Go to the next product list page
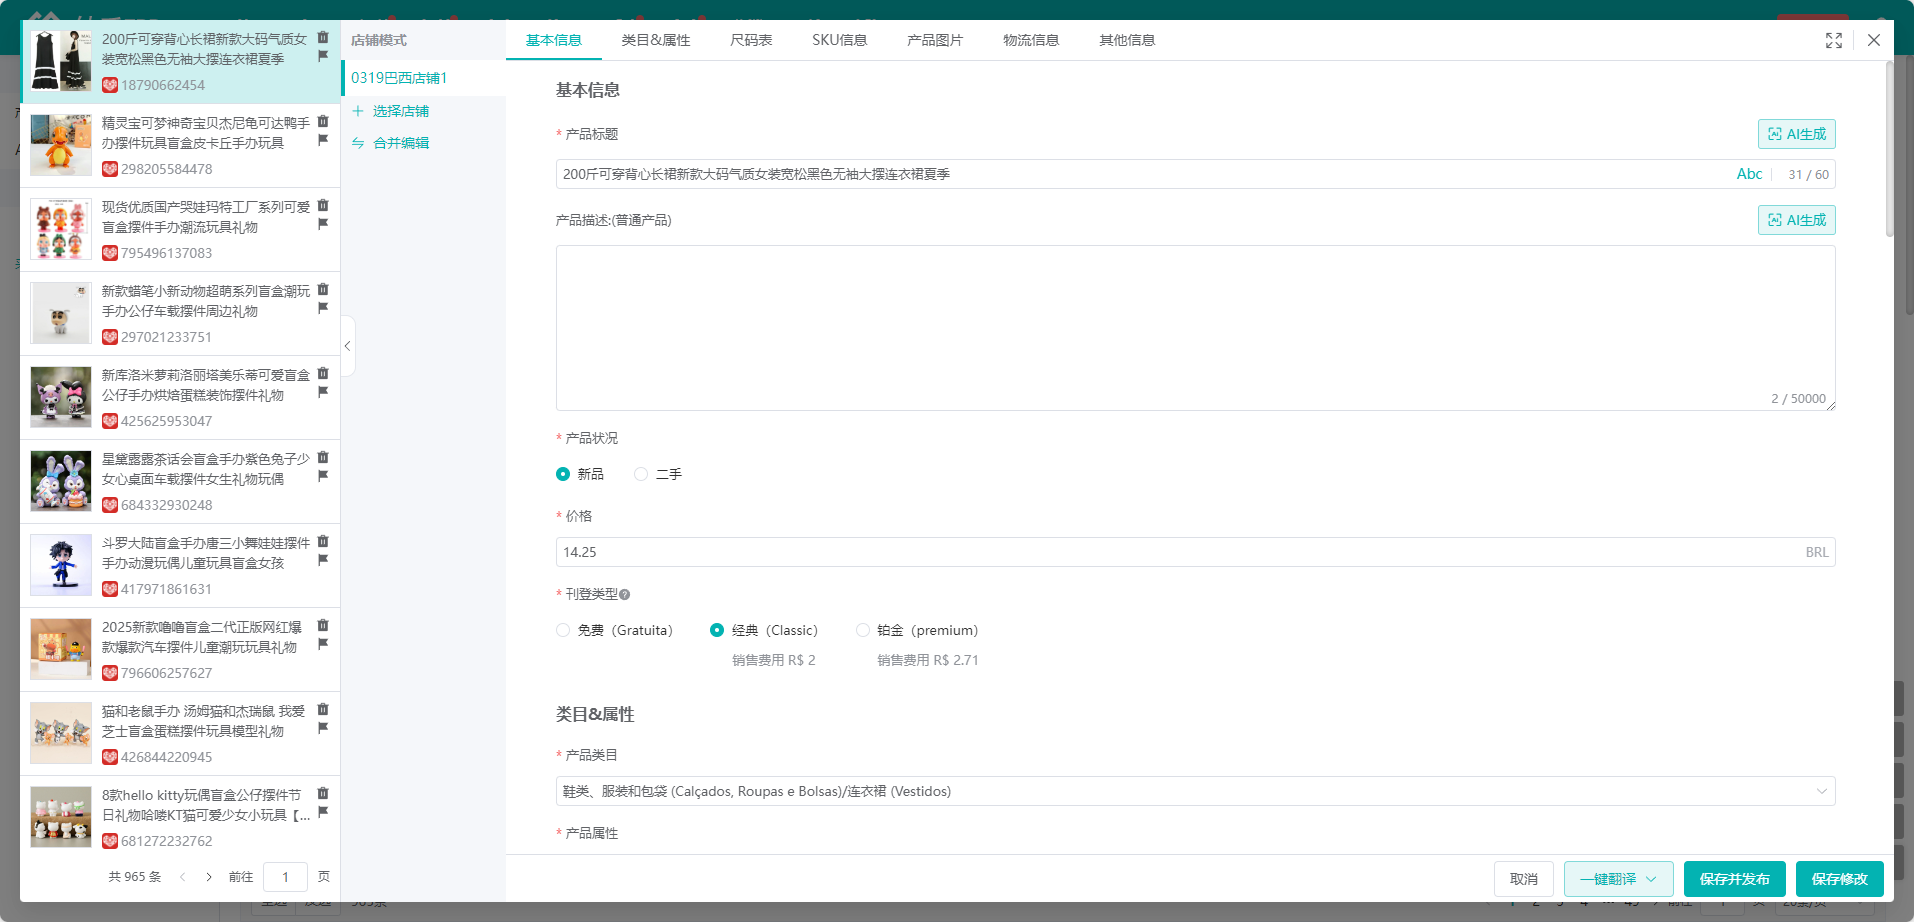 (208, 876)
